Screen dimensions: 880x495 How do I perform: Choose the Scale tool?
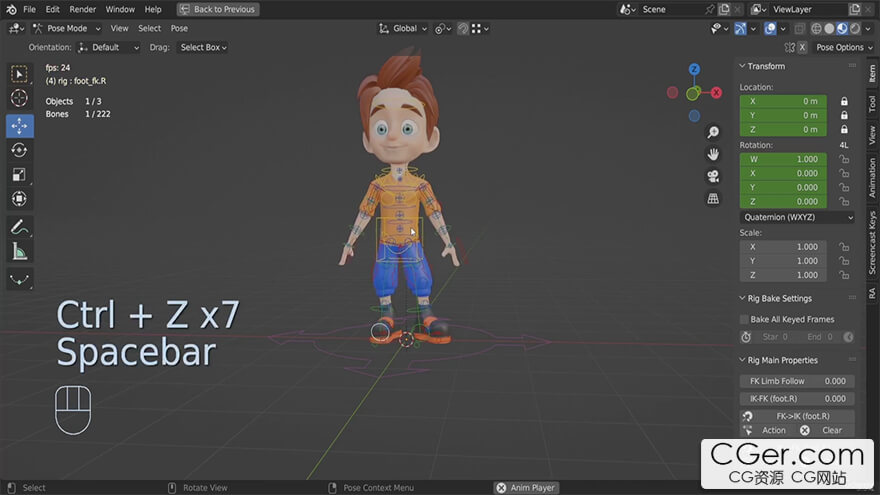point(19,174)
